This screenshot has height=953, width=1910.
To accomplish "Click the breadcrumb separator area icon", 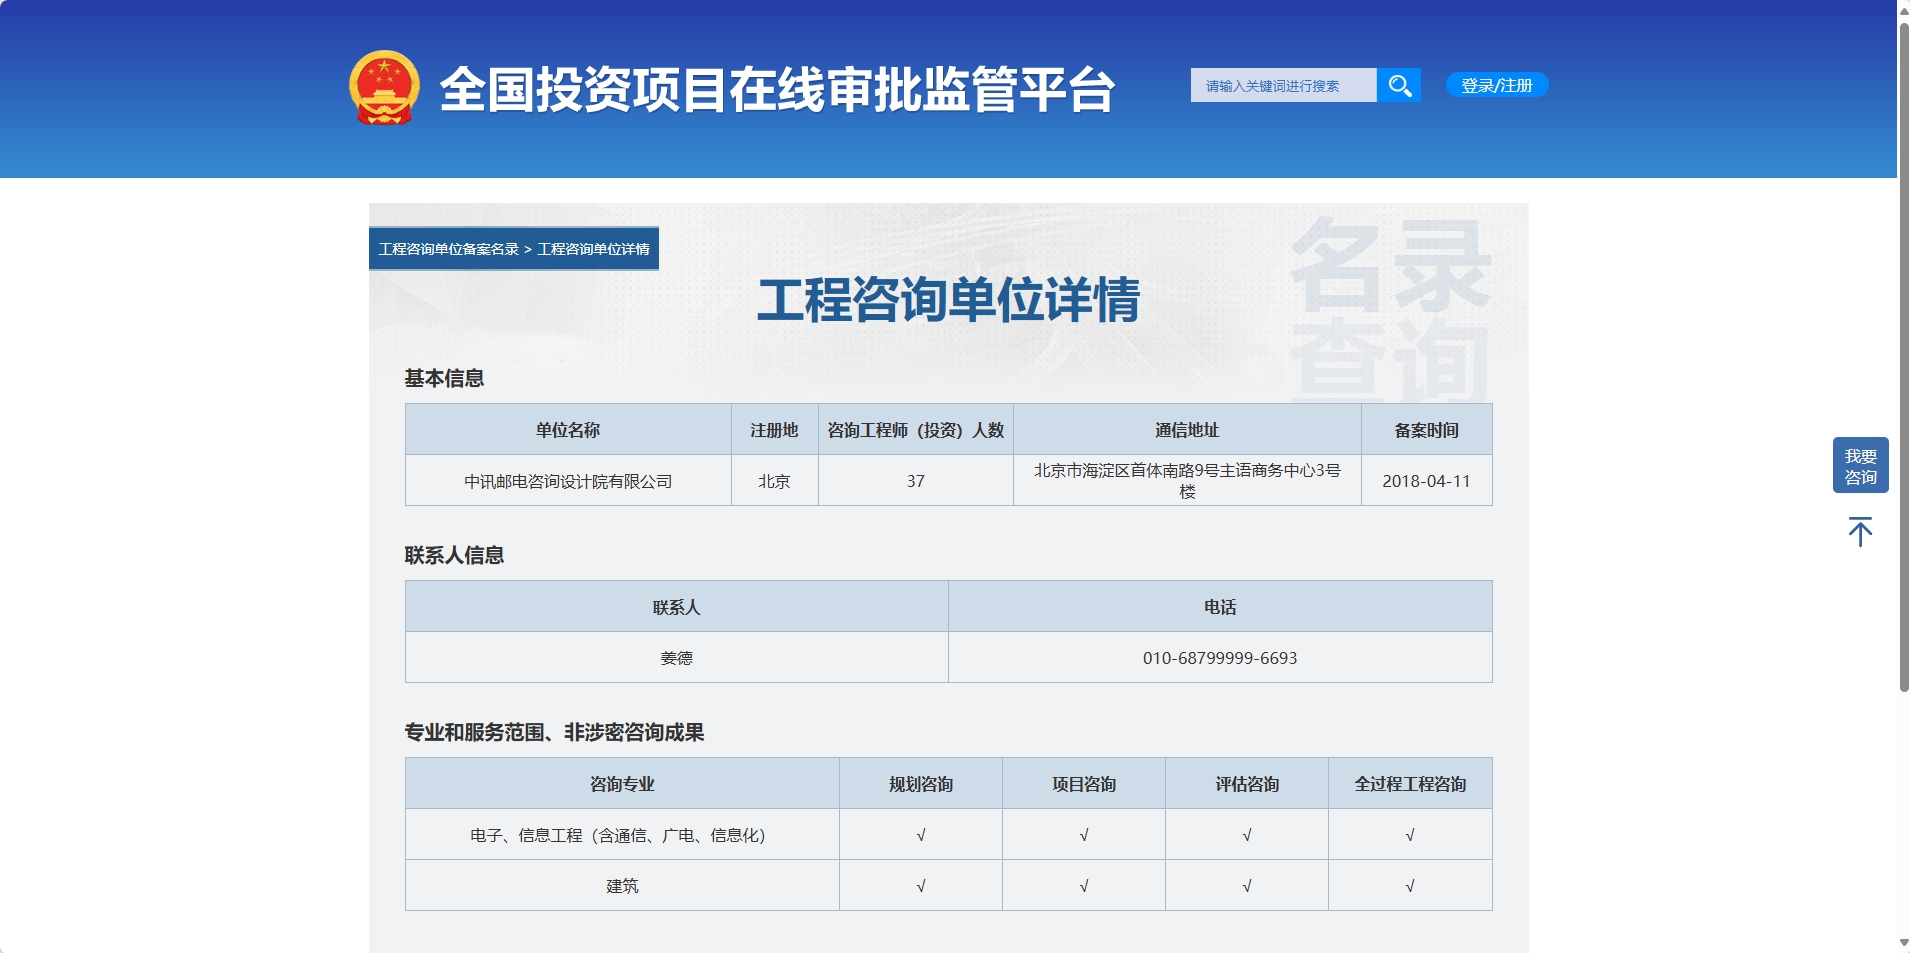I will coord(527,249).
